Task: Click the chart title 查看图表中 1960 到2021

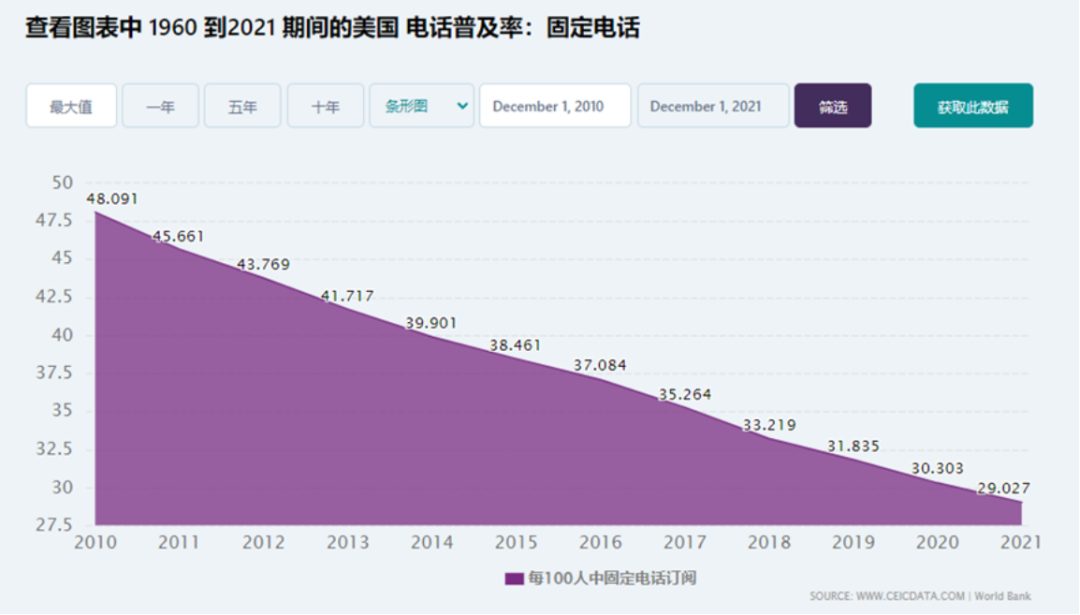Action: click(150, 28)
